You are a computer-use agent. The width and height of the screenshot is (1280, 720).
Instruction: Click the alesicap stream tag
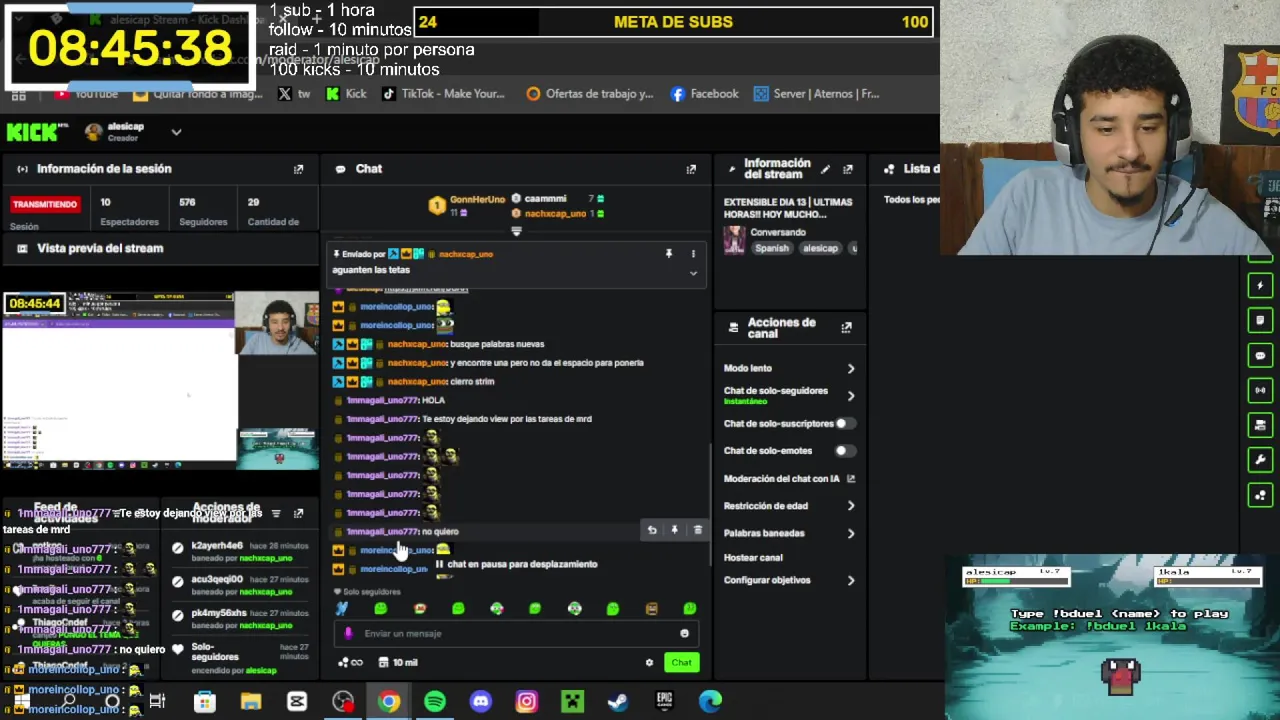[820, 248]
